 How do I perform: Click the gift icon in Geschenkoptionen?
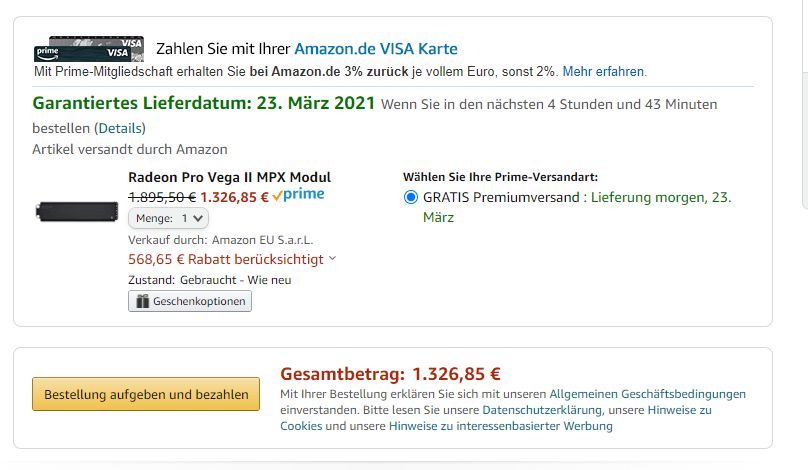(142, 301)
